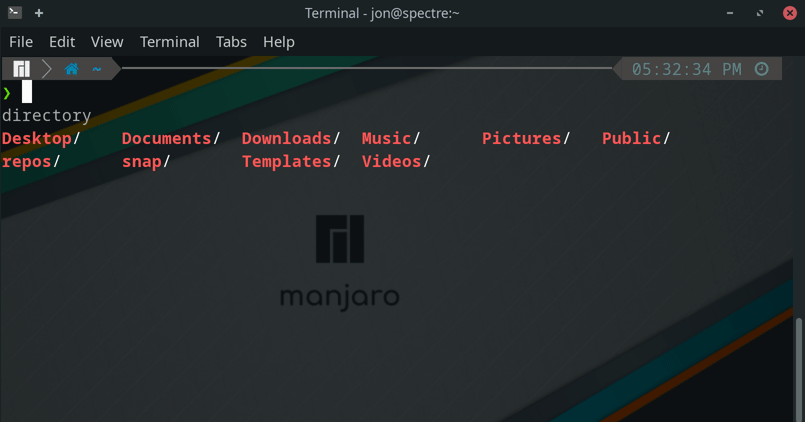Open the View menu
The width and height of the screenshot is (805, 422).
tap(107, 42)
